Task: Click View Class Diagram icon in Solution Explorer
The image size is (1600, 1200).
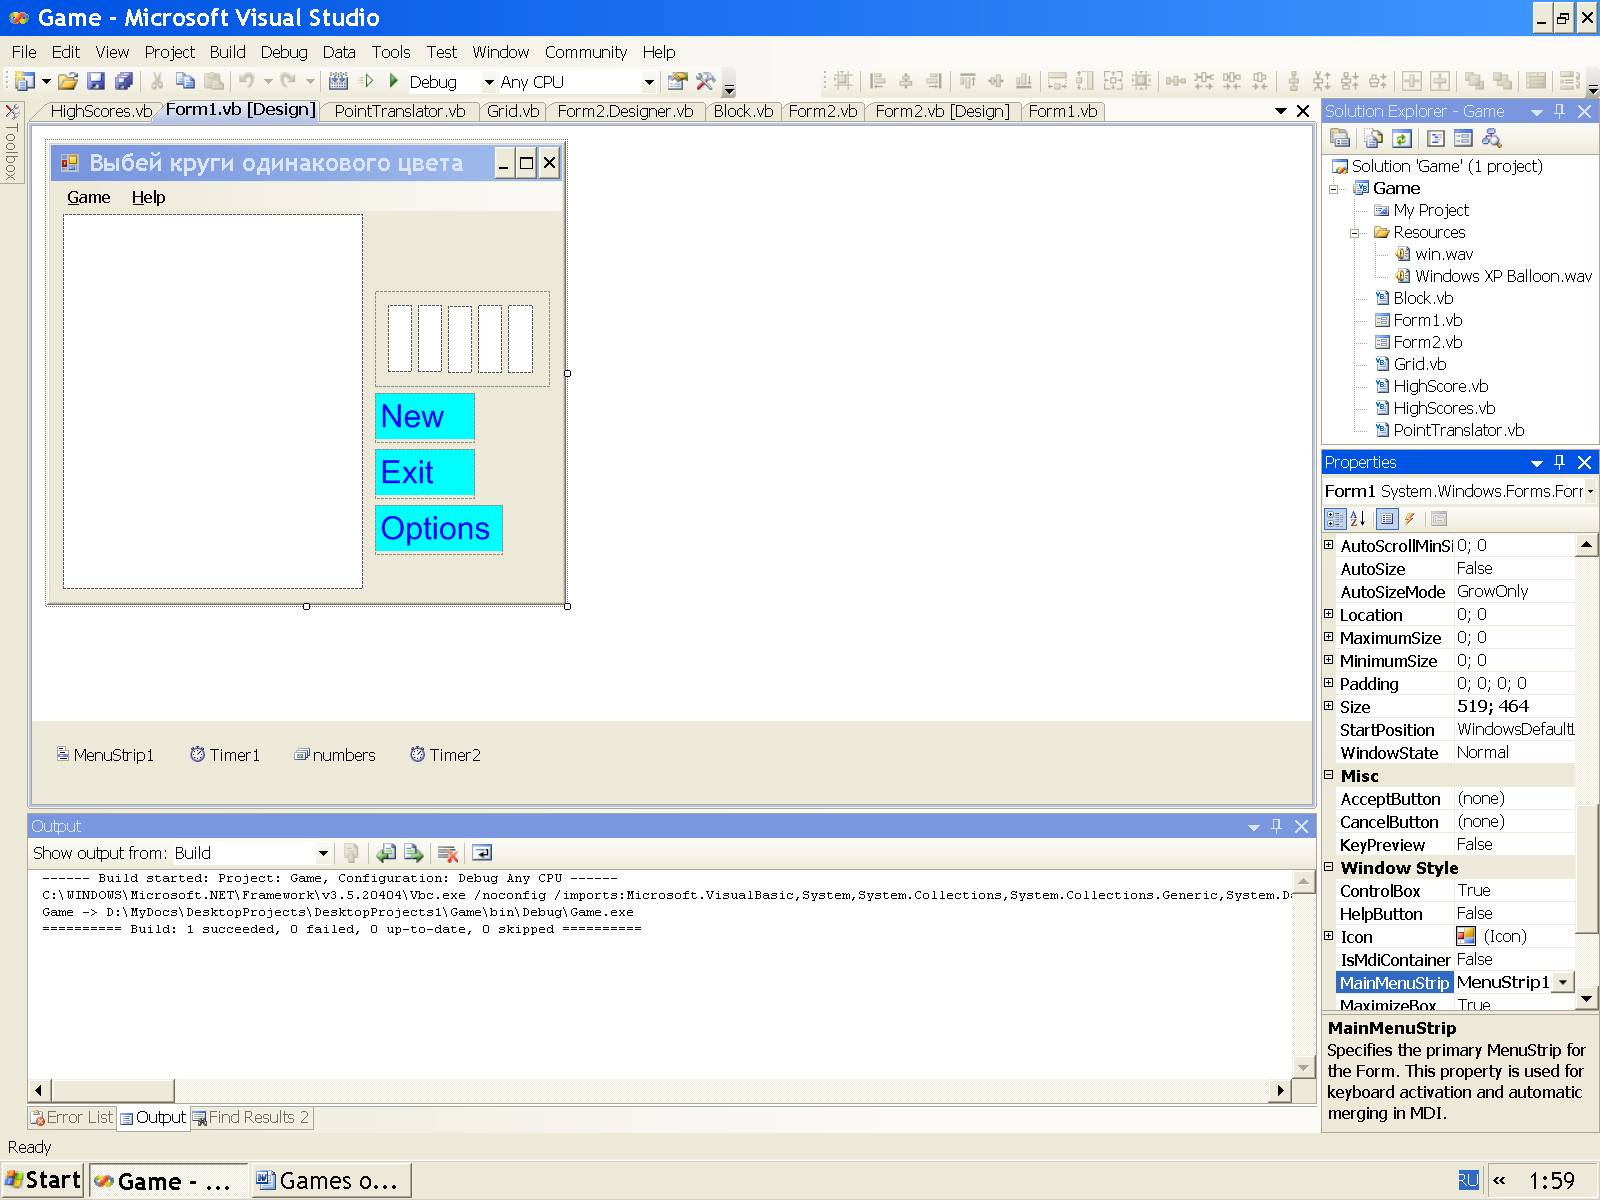Action: coord(1491,139)
